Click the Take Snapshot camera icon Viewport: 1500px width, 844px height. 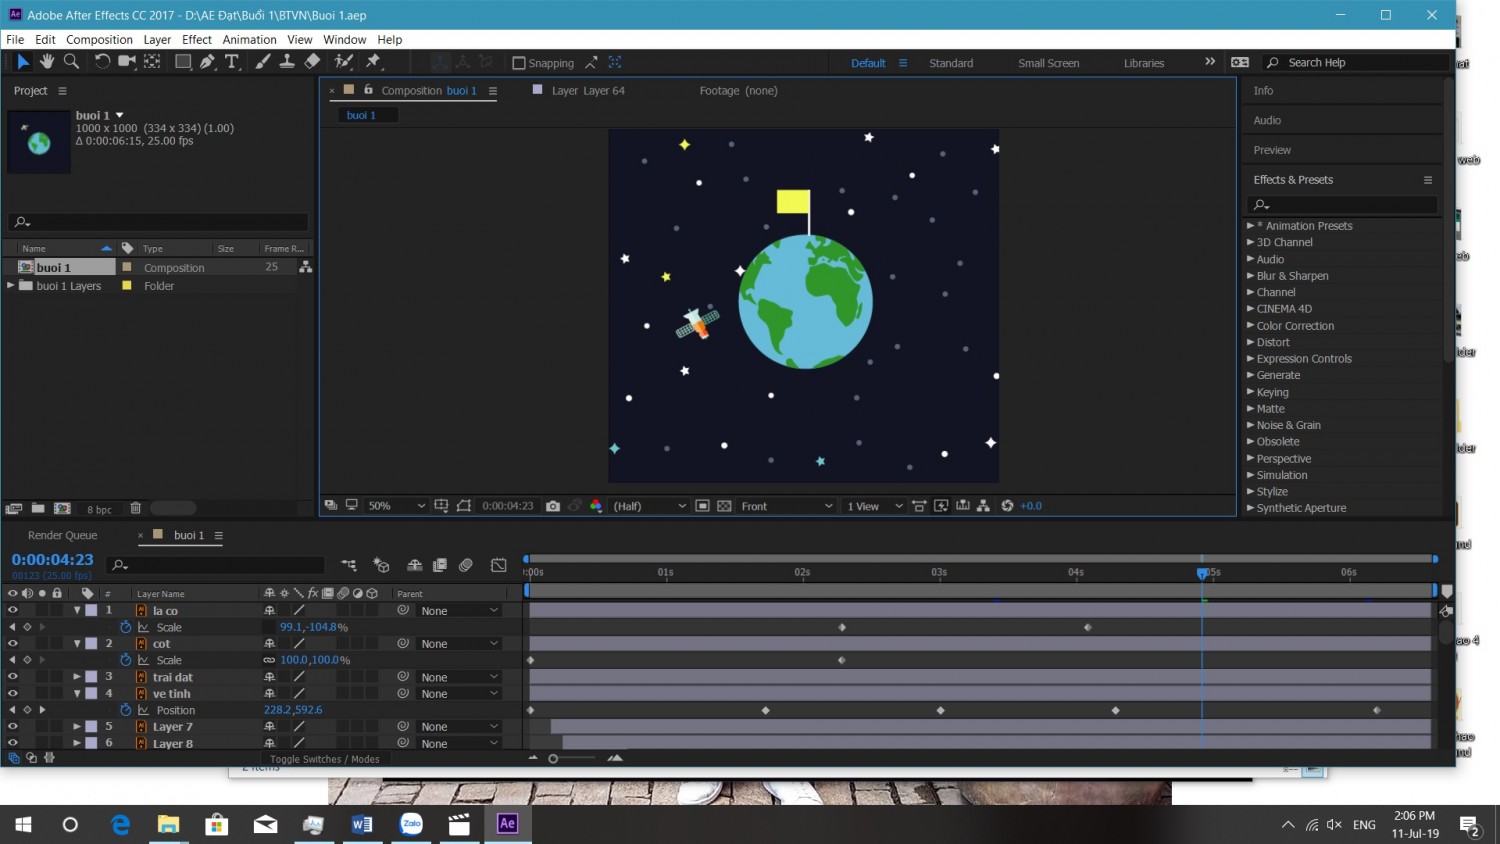click(553, 506)
